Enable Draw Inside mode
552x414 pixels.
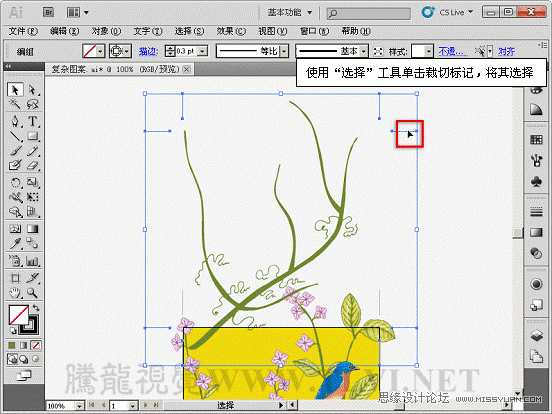click(x=36, y=359)
